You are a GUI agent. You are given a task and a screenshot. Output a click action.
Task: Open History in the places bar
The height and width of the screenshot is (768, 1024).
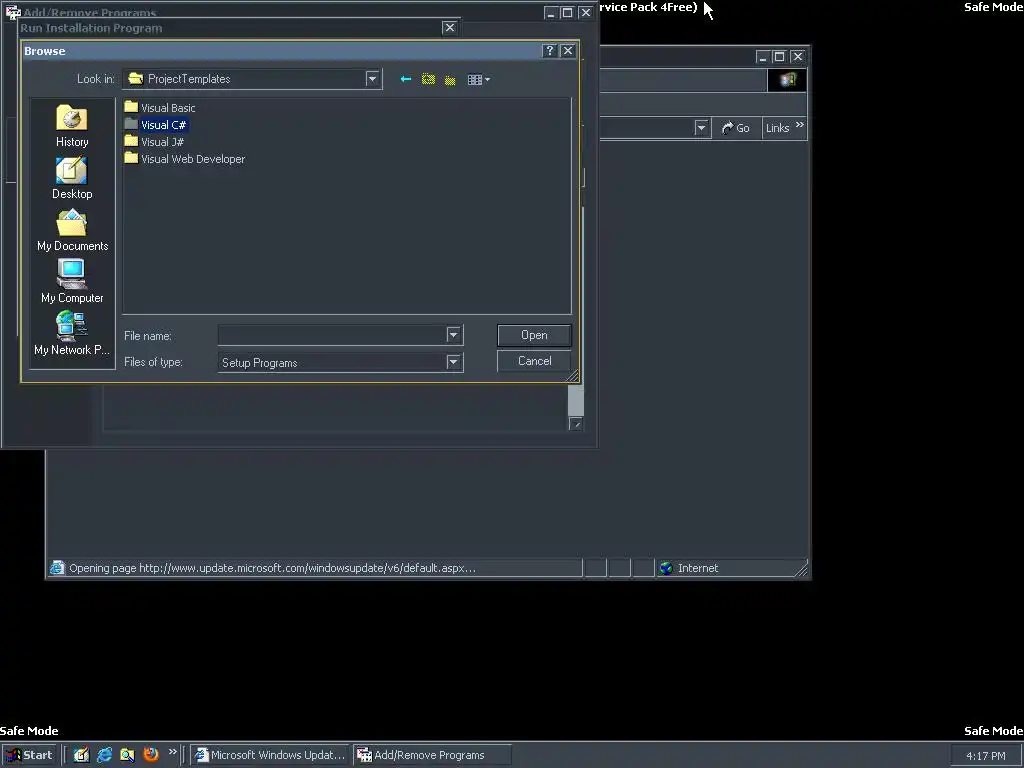tap(72, 126)
